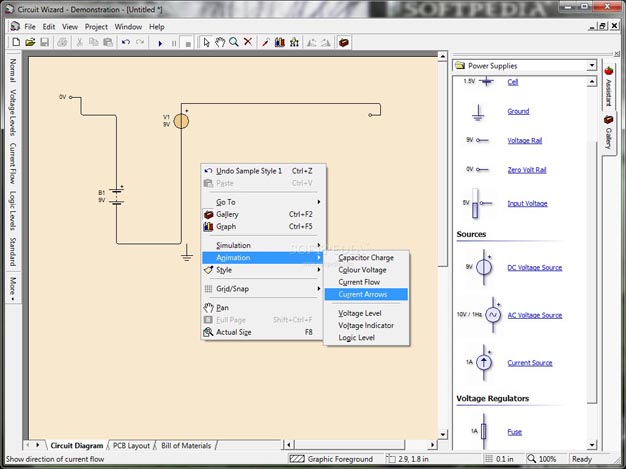Click the New document icon
Screen dimensions: 626x469
tap(16, 42)
